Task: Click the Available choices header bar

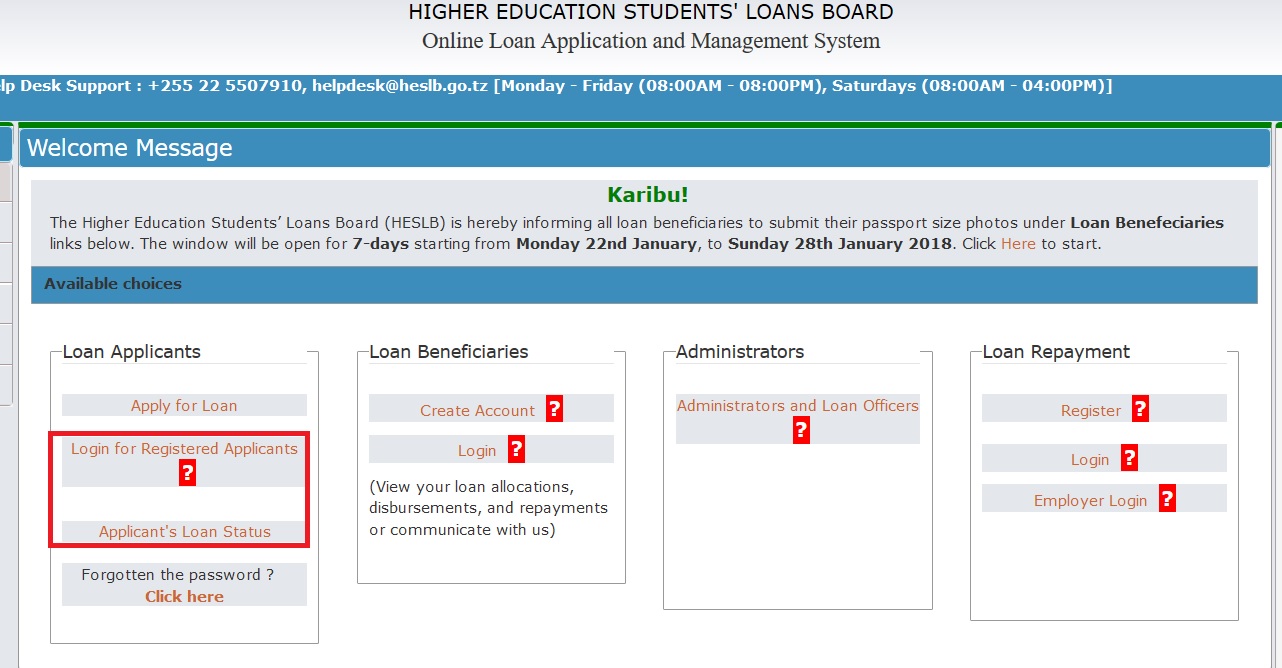Action: coord(643,284)
